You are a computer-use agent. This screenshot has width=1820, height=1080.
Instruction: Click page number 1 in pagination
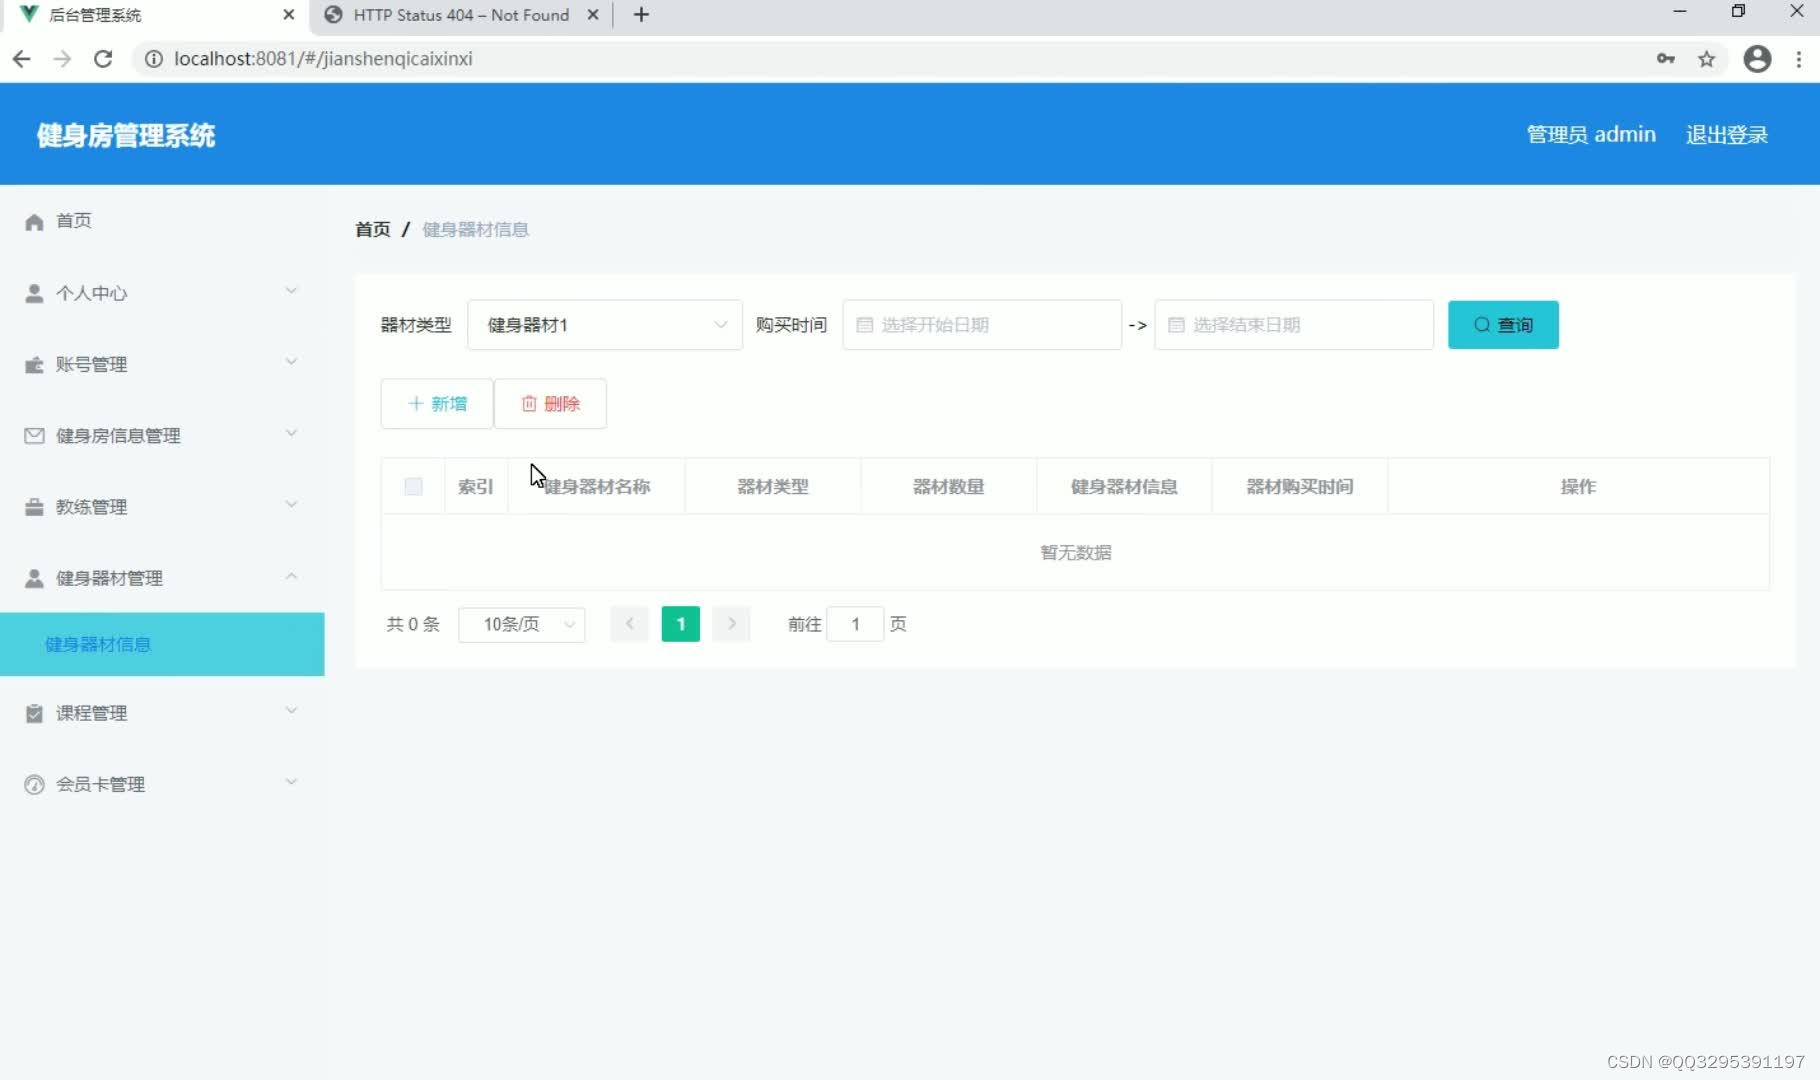point(681,624)
